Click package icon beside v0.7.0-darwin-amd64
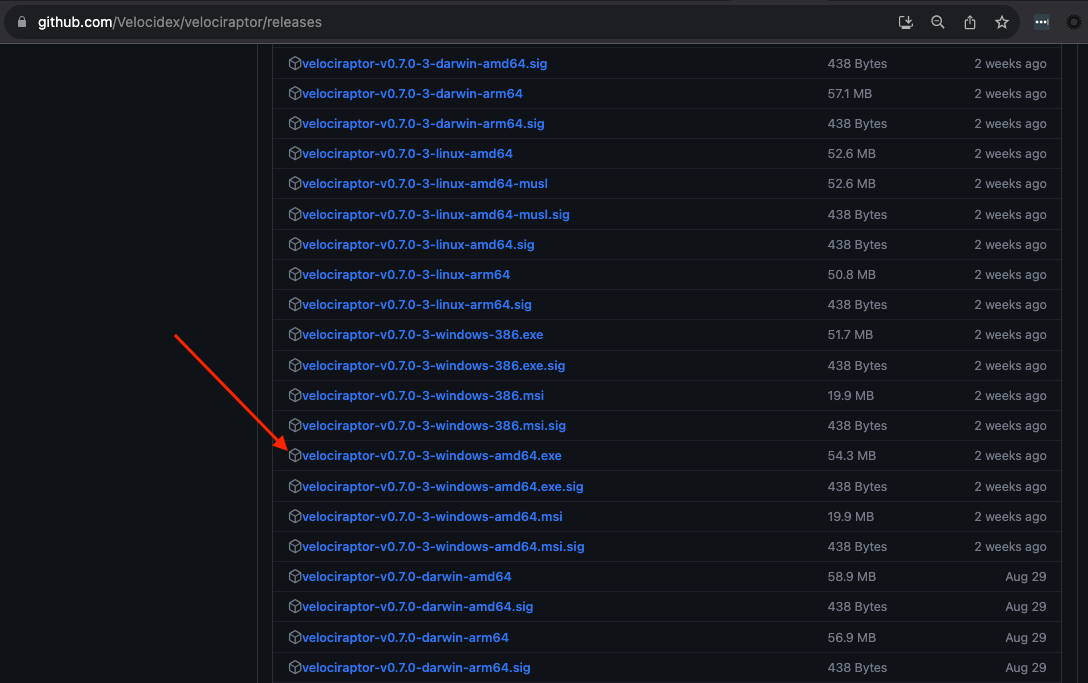Image resolution: width=1088 pixels, height=683 pixels. [295, 576]
